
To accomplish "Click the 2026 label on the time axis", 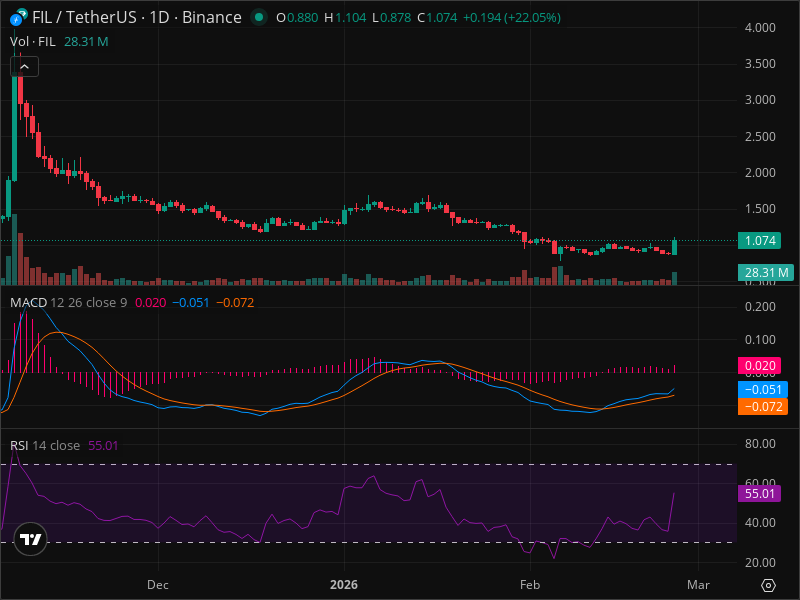I will (344, 585).
